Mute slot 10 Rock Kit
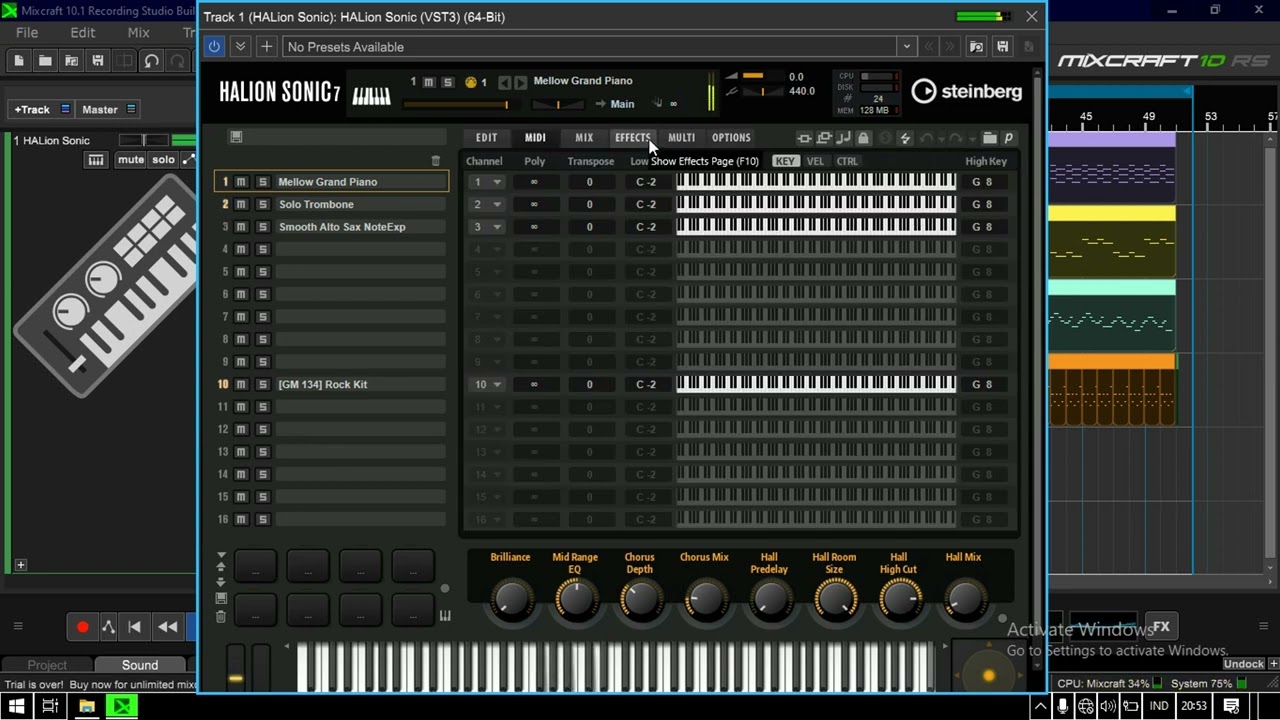This screenshot has width=1280, height=720. tap(241, 384)
